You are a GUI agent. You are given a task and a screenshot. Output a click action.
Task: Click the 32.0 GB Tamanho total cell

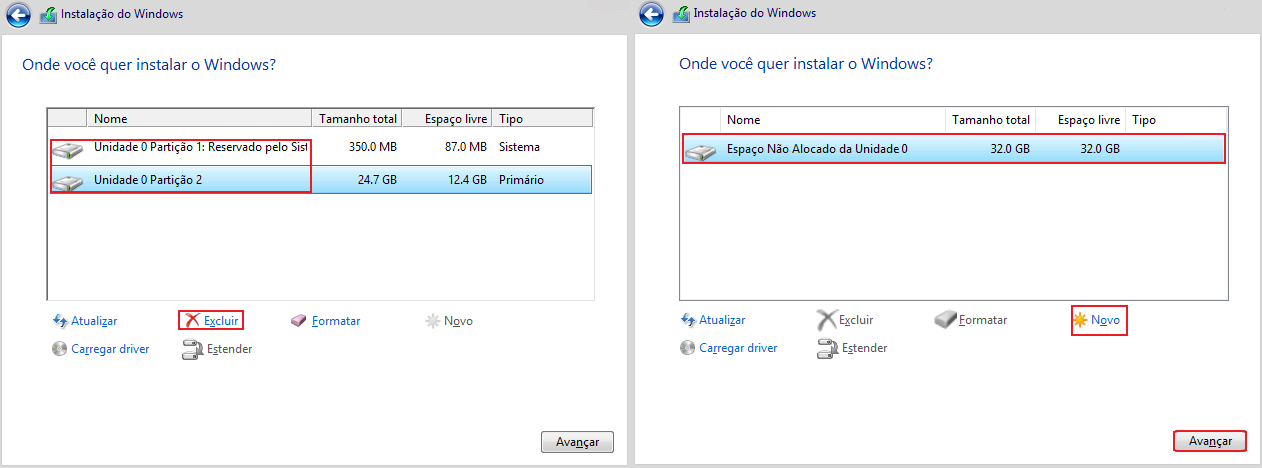click(1008, 149)
